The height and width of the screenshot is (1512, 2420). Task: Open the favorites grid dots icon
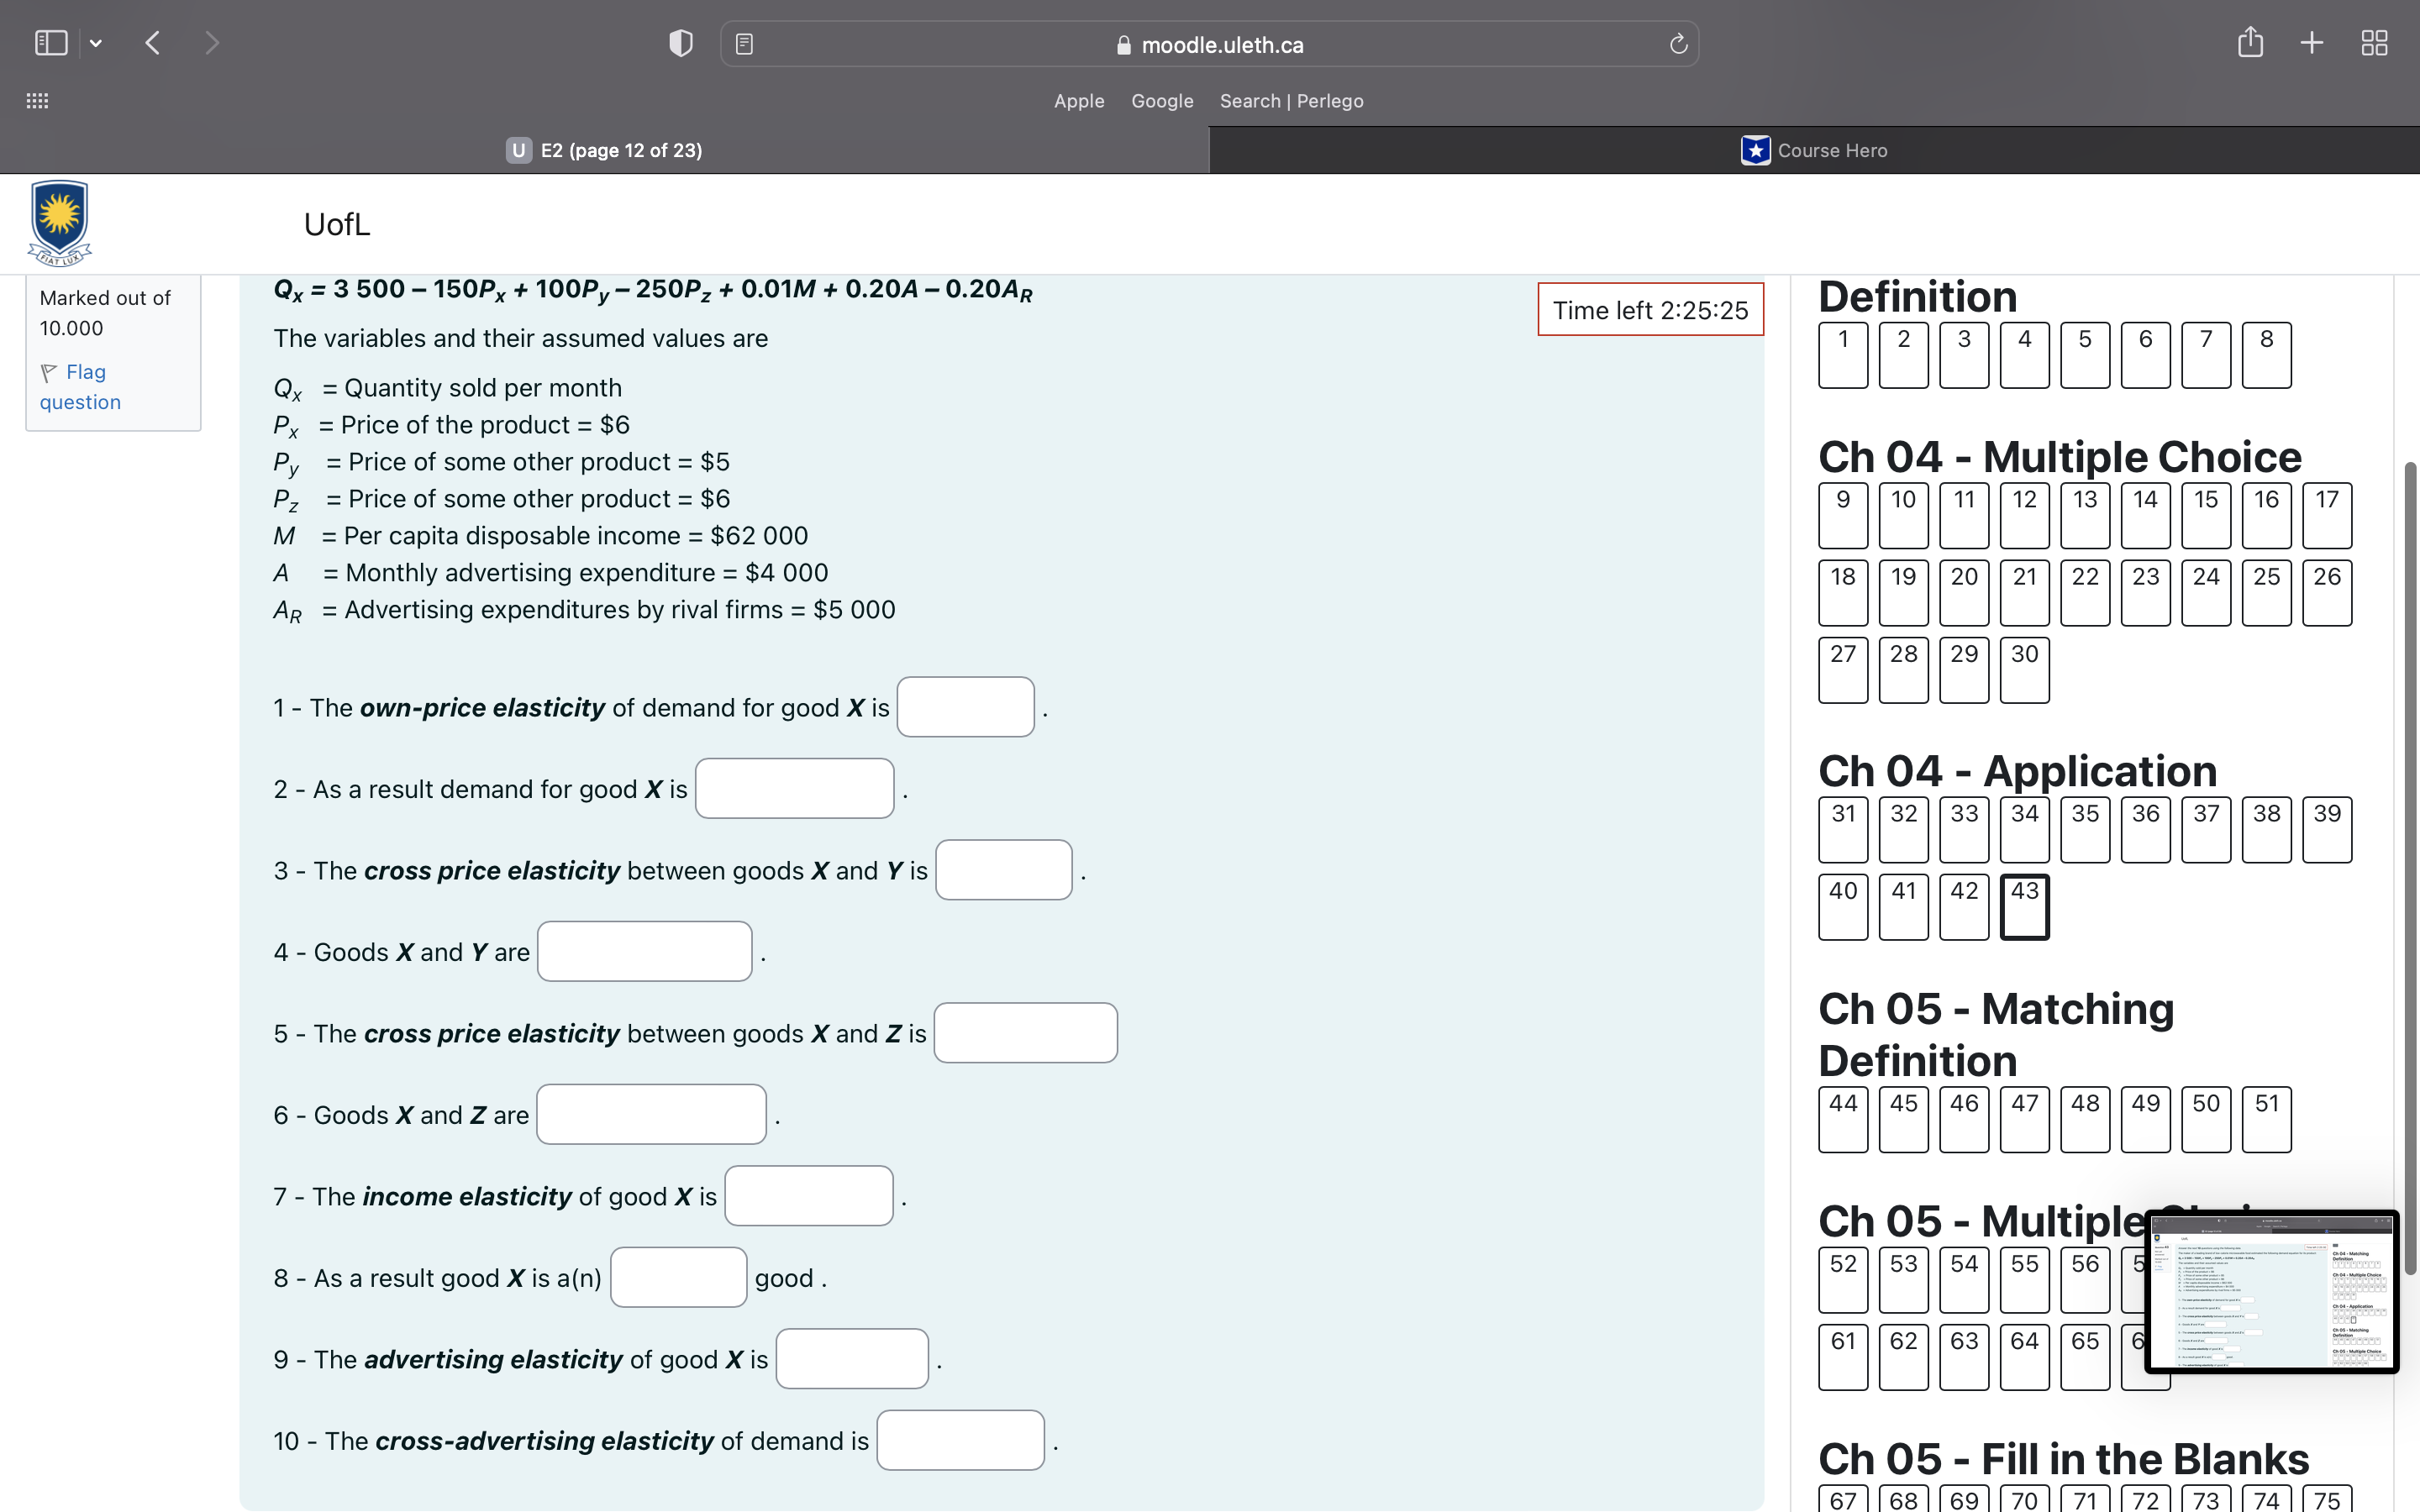pyautogui.click(x=37, y=100)
